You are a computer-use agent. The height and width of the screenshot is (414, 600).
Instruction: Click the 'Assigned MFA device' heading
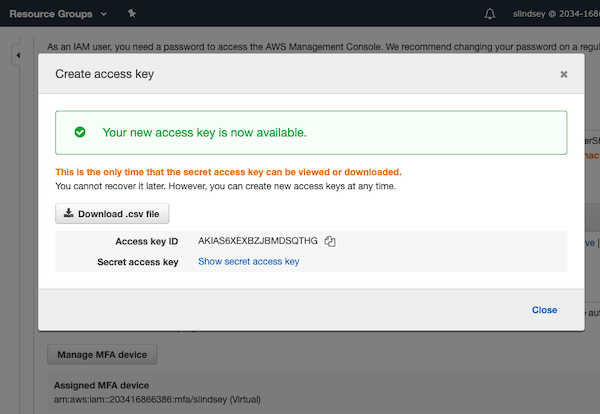pos(101,385)
